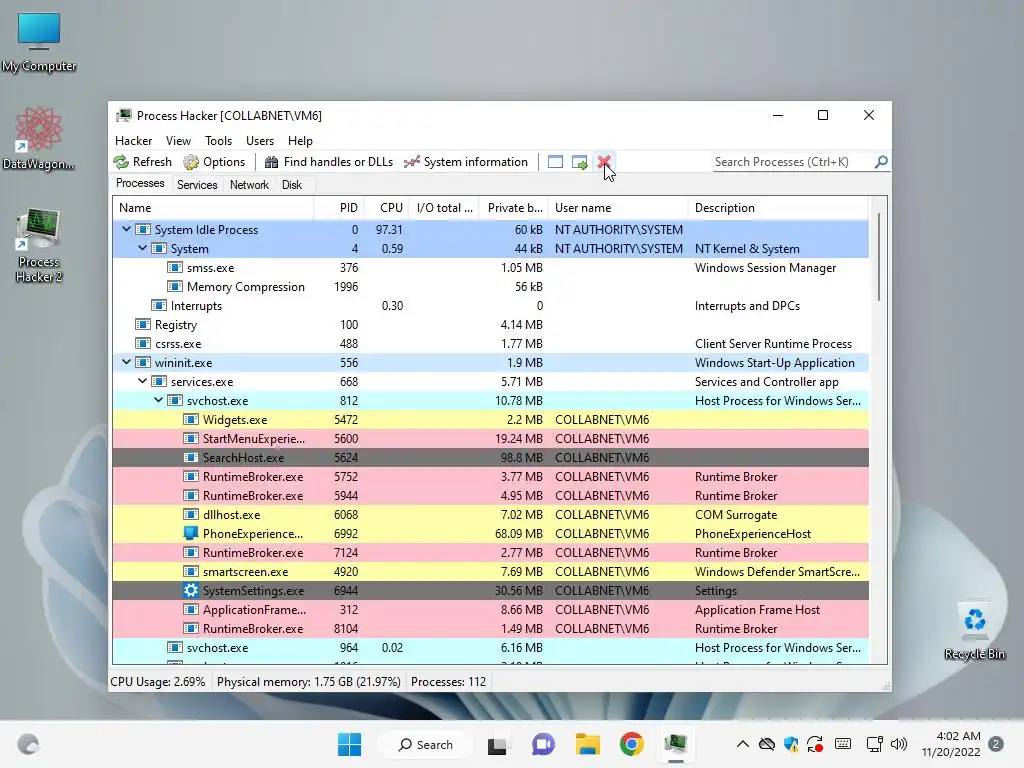This screenshot has height=768, width=1024.
Task: Click the DataWagon desktop shortcut
Action: click(38, 138)
